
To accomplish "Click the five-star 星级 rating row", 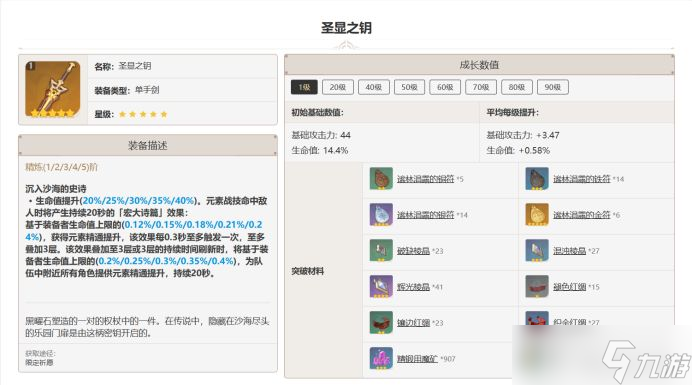I will coord(182,114).
